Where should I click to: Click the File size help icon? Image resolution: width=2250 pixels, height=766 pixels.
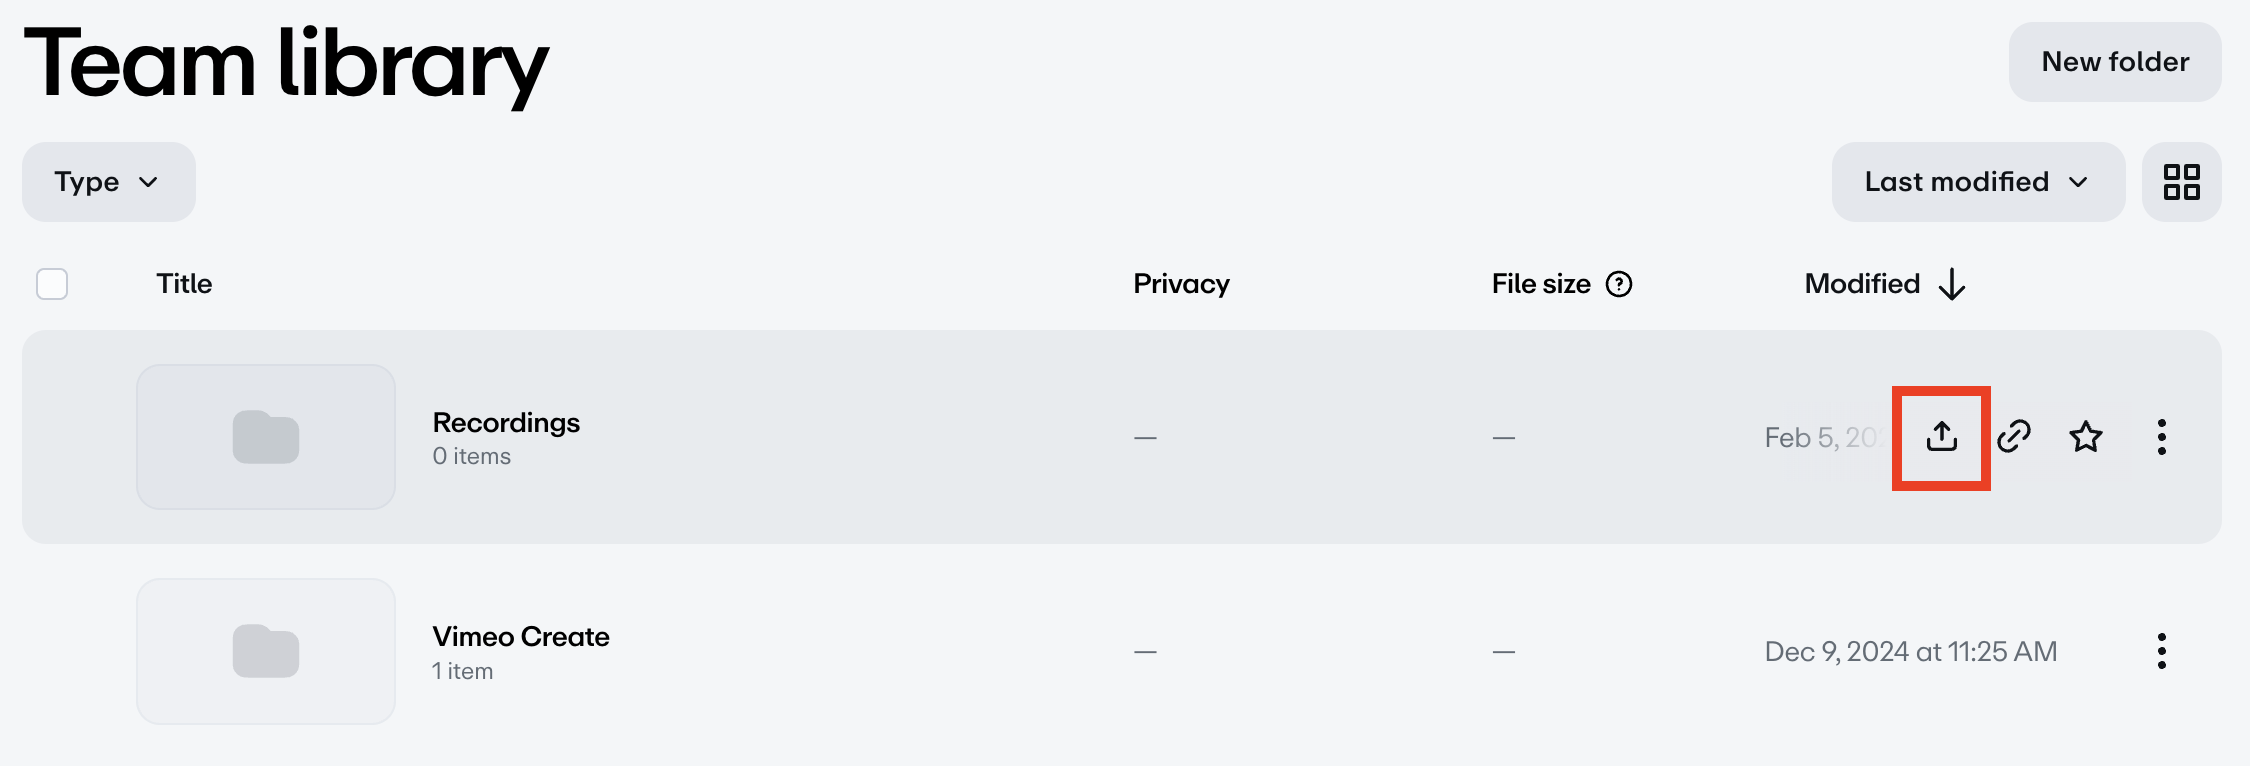[1619, 285]
